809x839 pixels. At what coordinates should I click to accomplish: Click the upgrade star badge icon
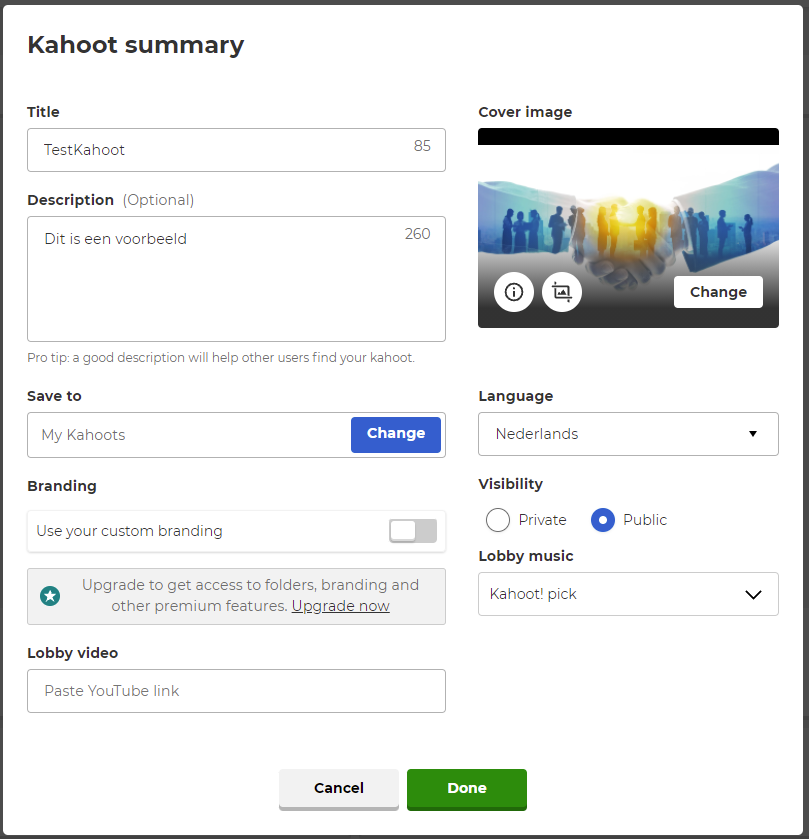point(50,596)
